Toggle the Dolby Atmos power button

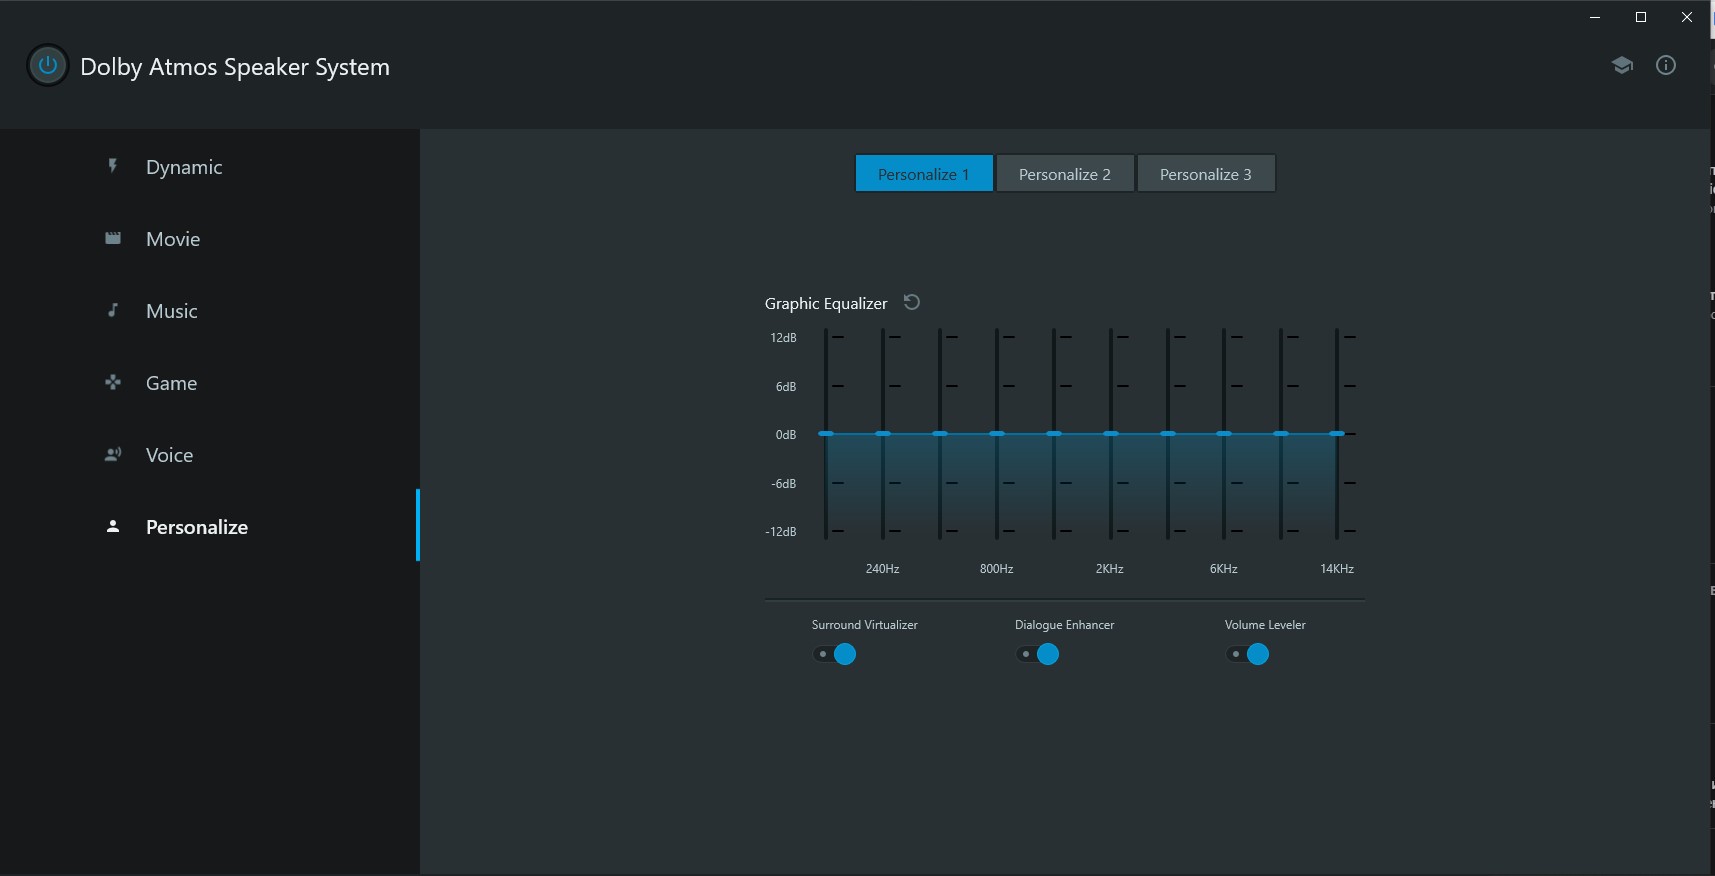pos(47,66)
